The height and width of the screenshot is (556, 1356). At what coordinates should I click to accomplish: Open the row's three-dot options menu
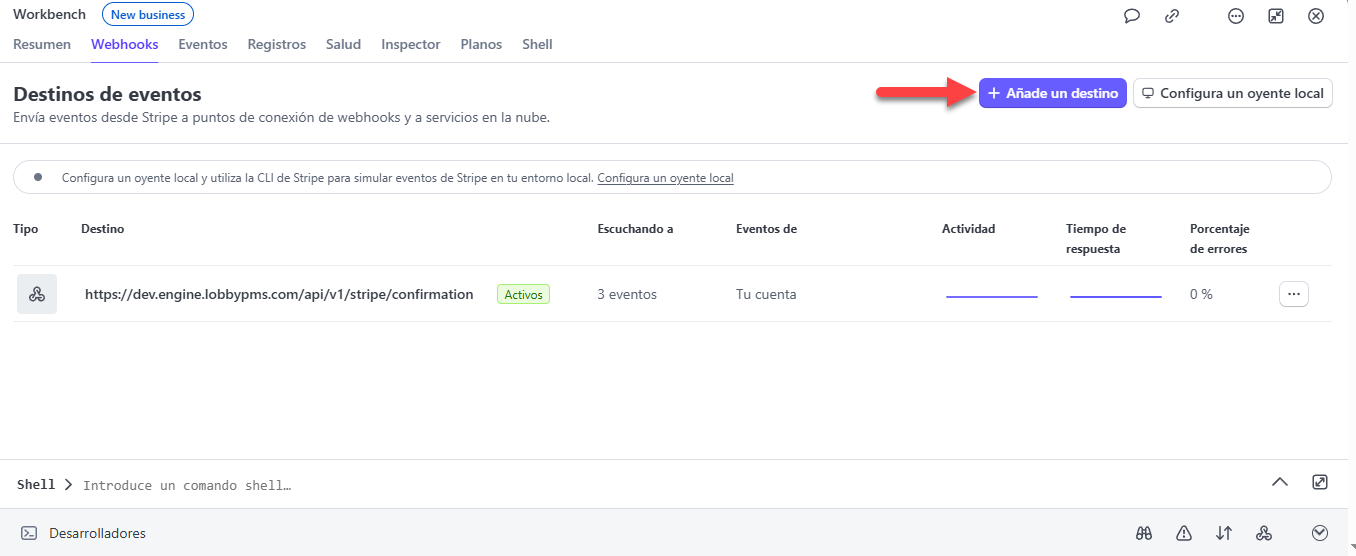click(x=1293, y=294)
